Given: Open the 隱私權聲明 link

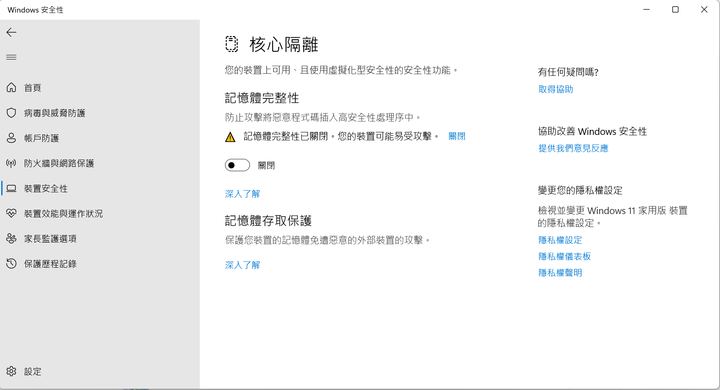Looking at the screenshot, I should 560,273.
